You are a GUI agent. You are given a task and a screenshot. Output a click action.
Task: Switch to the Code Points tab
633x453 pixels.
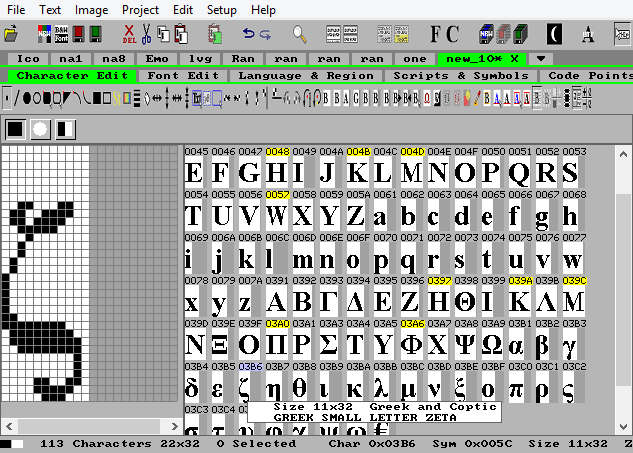click(x=586, y=76)
